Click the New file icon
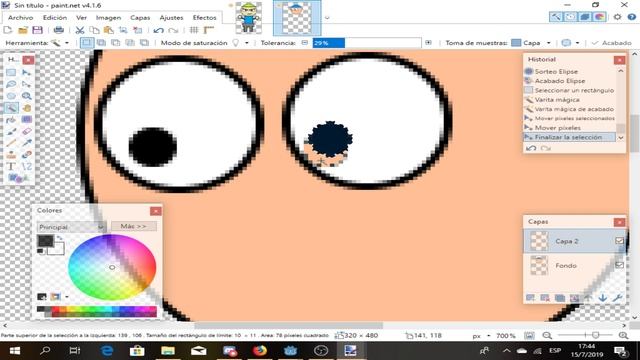Viewport: 640px width, 360px height. [x=8, y=30]
